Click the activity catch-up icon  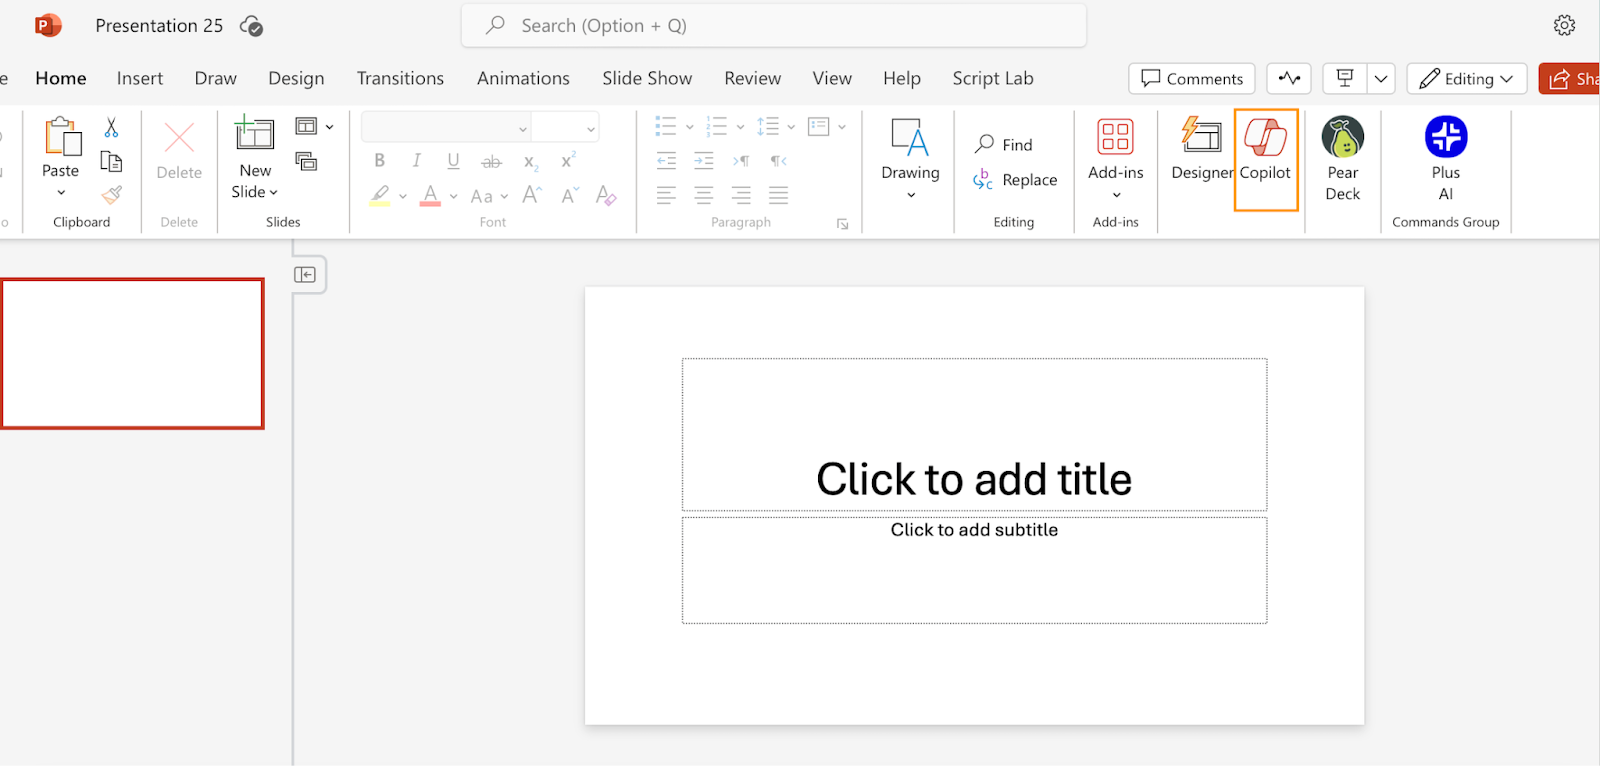click(1289, 78)
